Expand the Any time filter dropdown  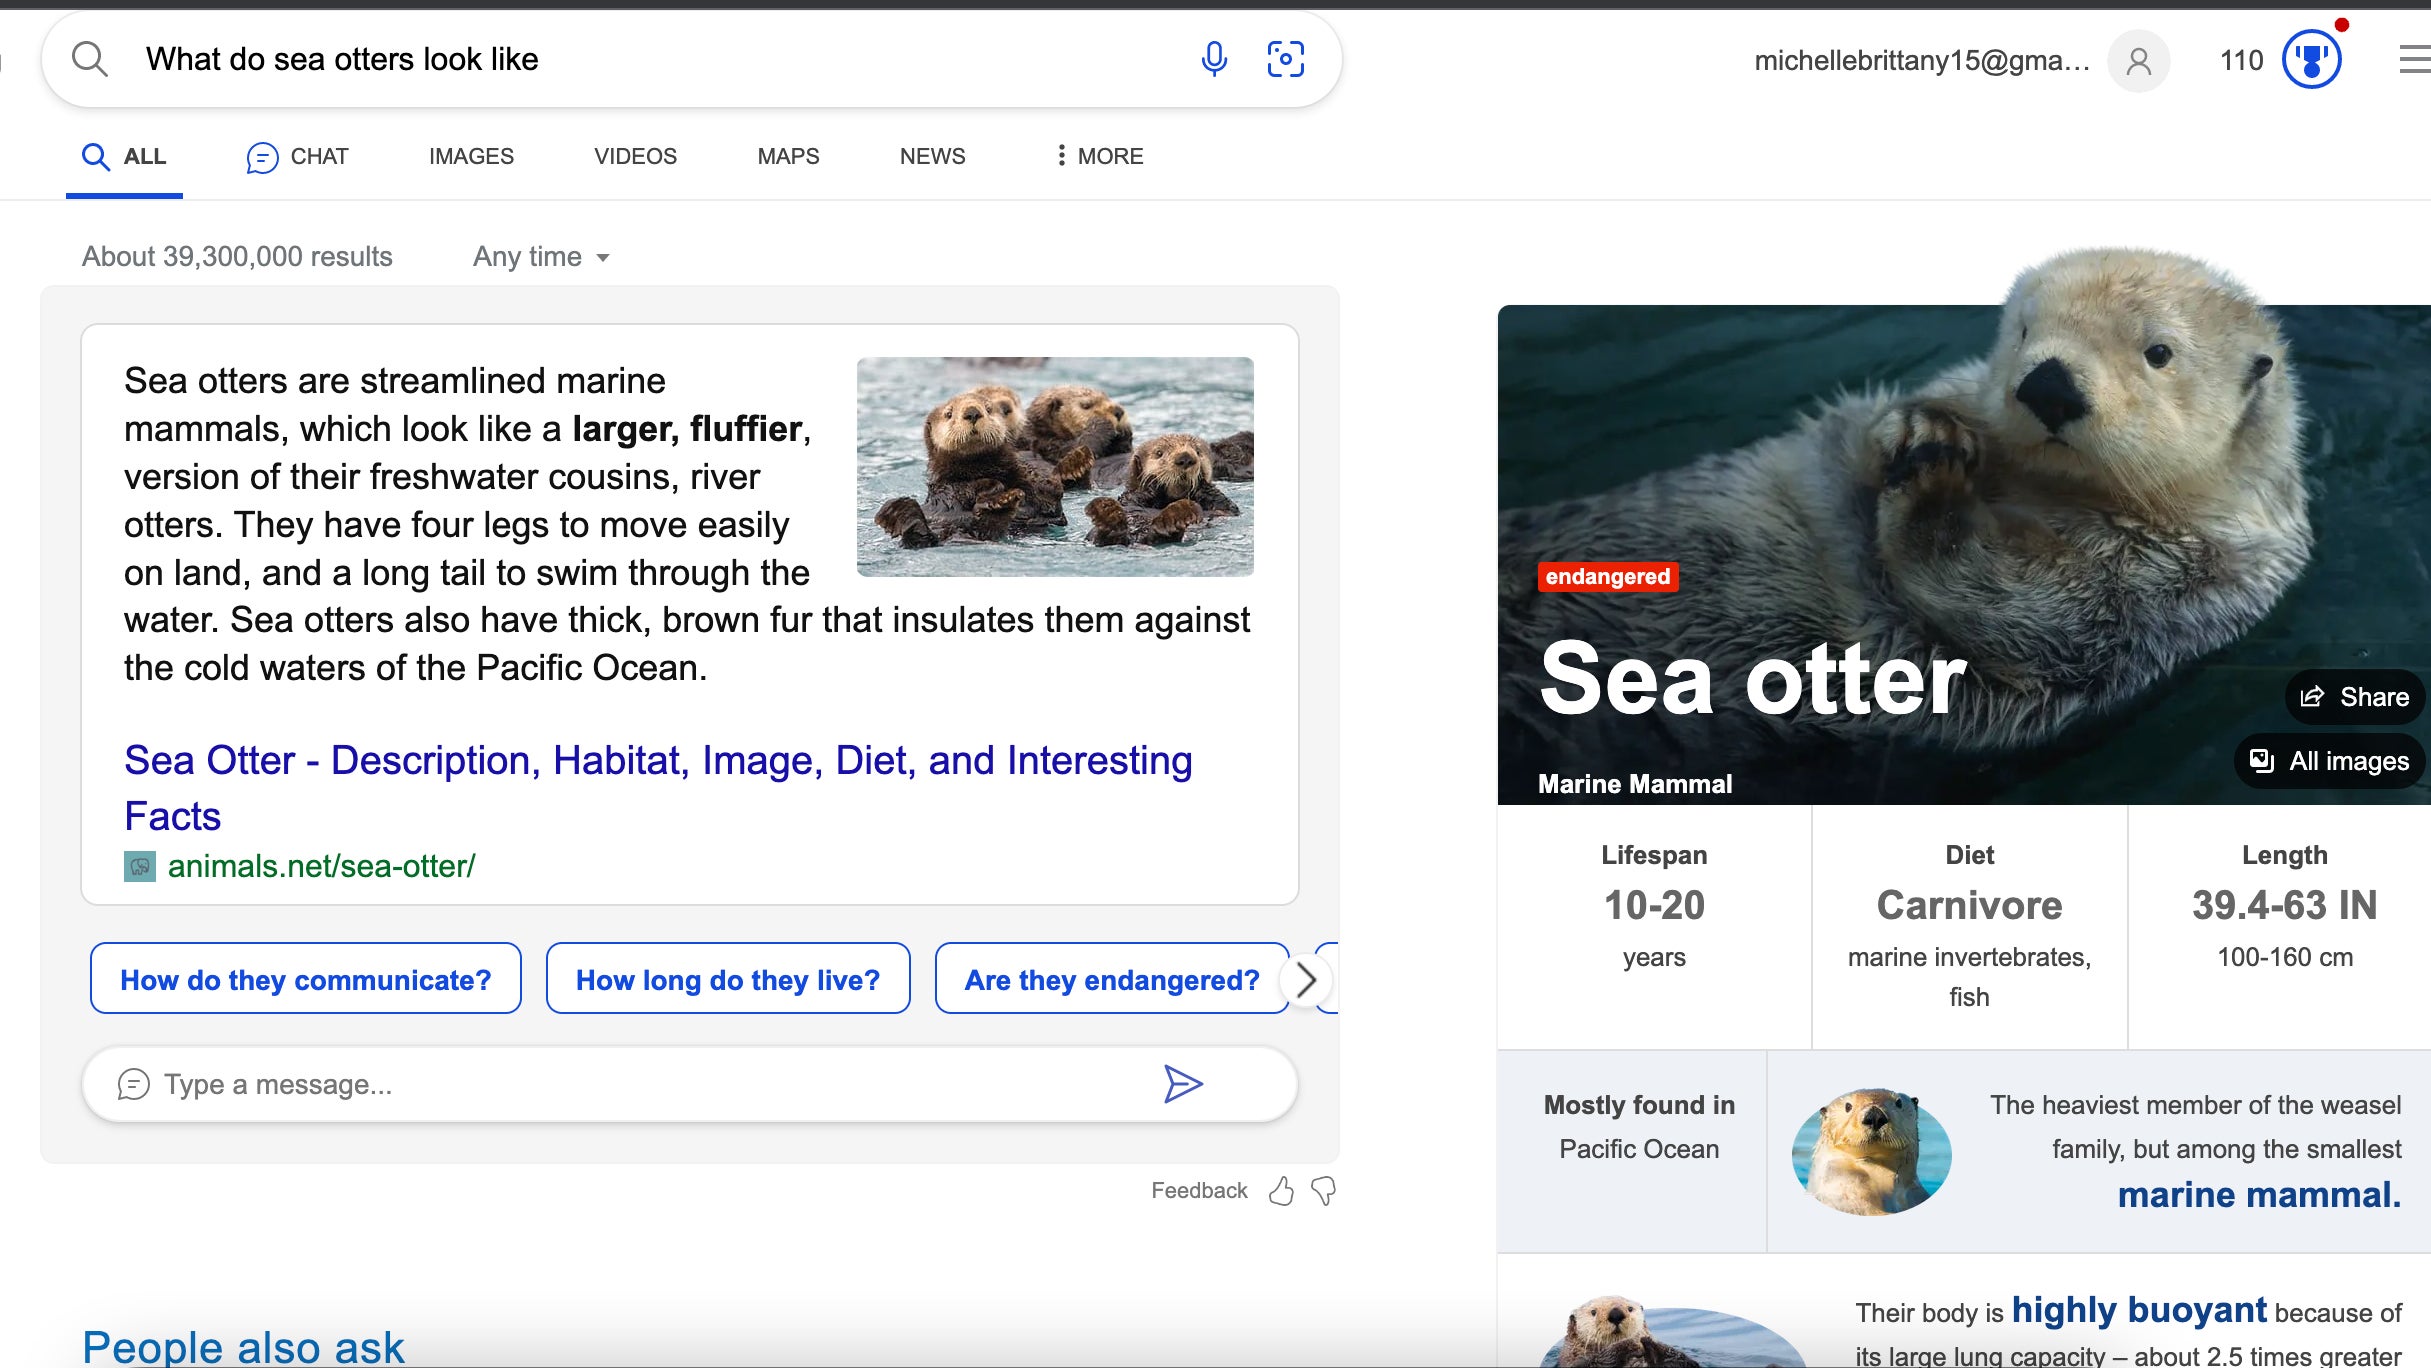tap(541, 257)
